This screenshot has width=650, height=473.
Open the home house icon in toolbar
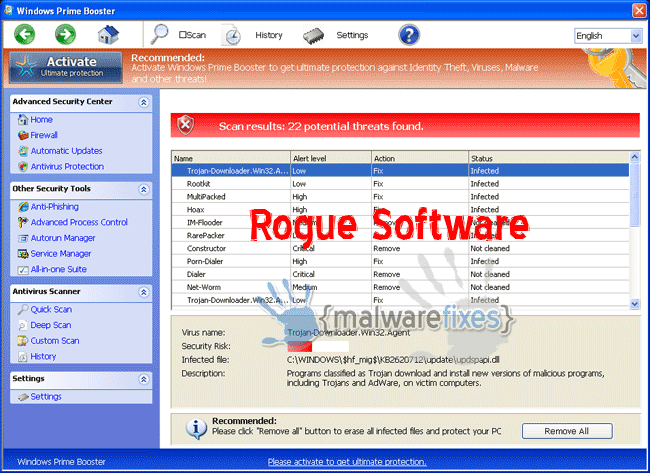click(108, 34)
